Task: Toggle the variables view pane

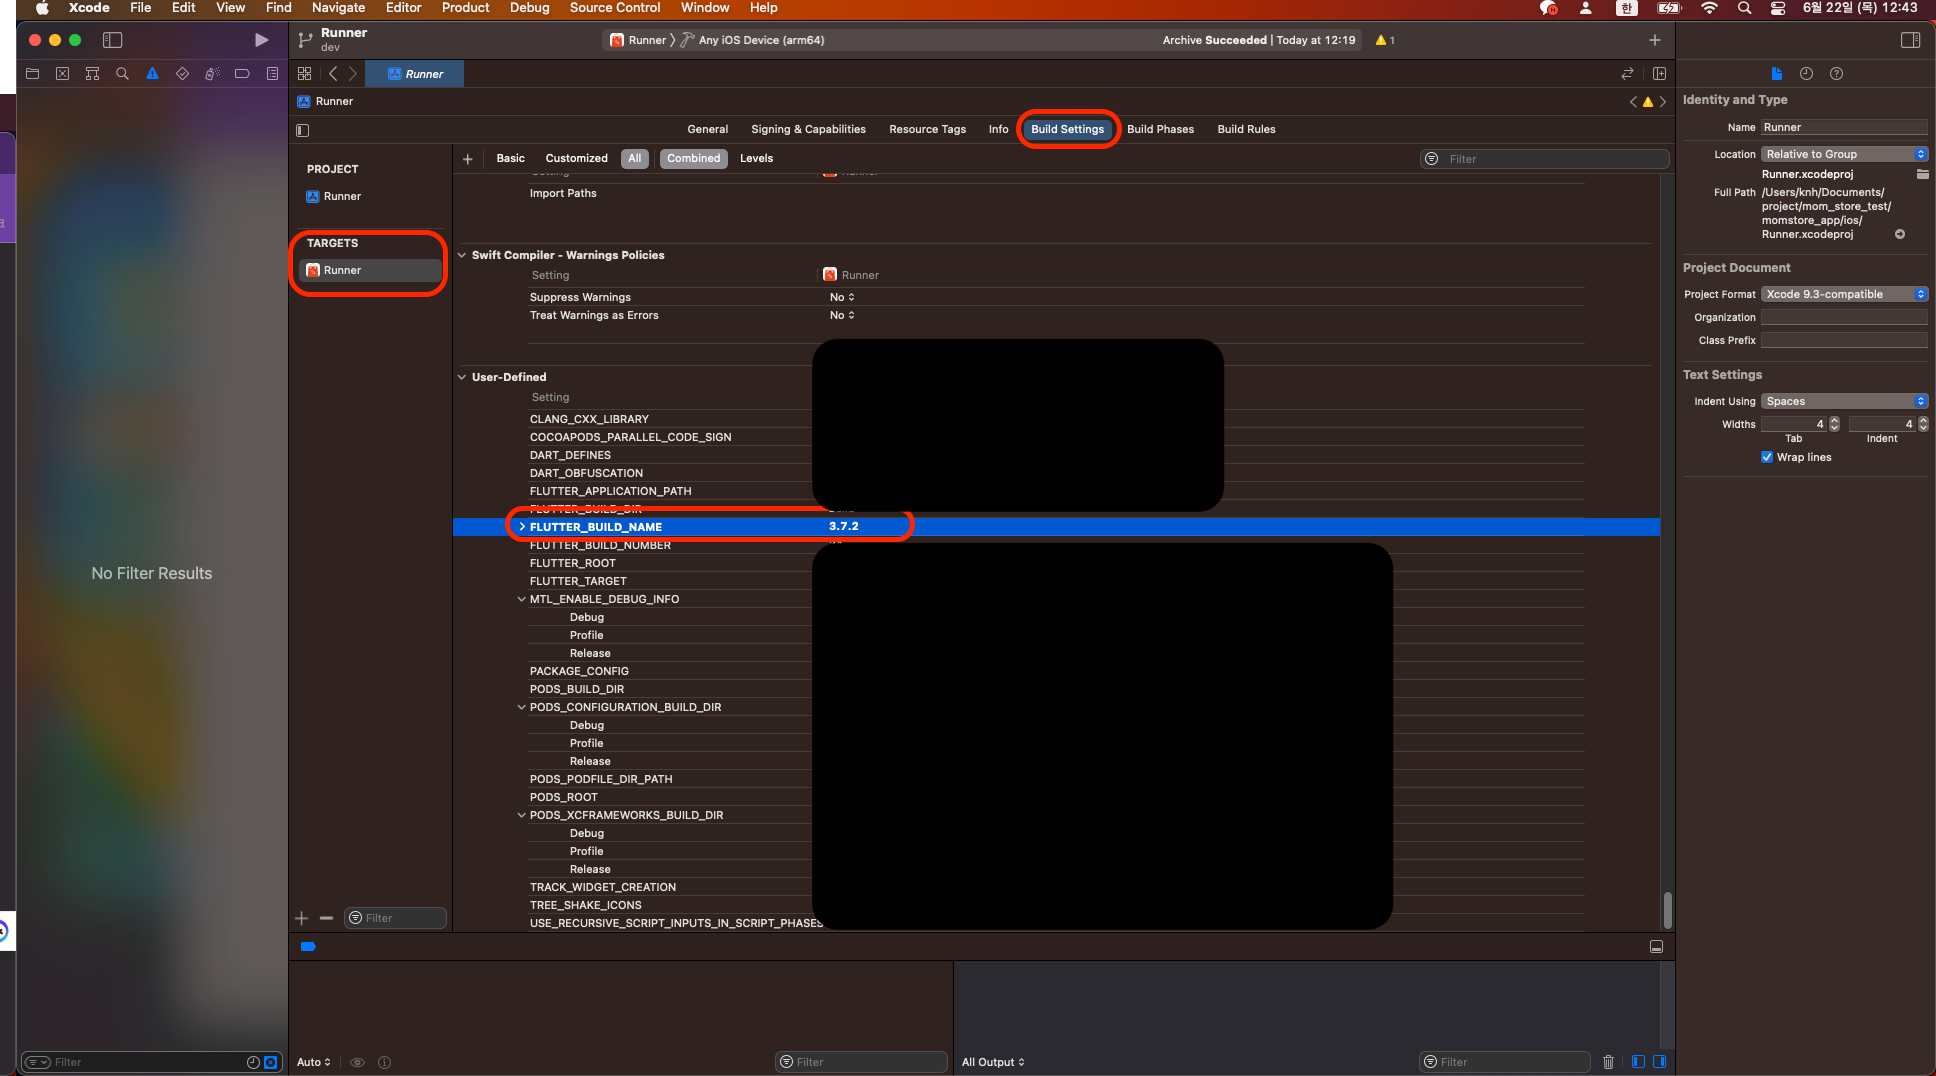Action: tap(1638, 1062)
